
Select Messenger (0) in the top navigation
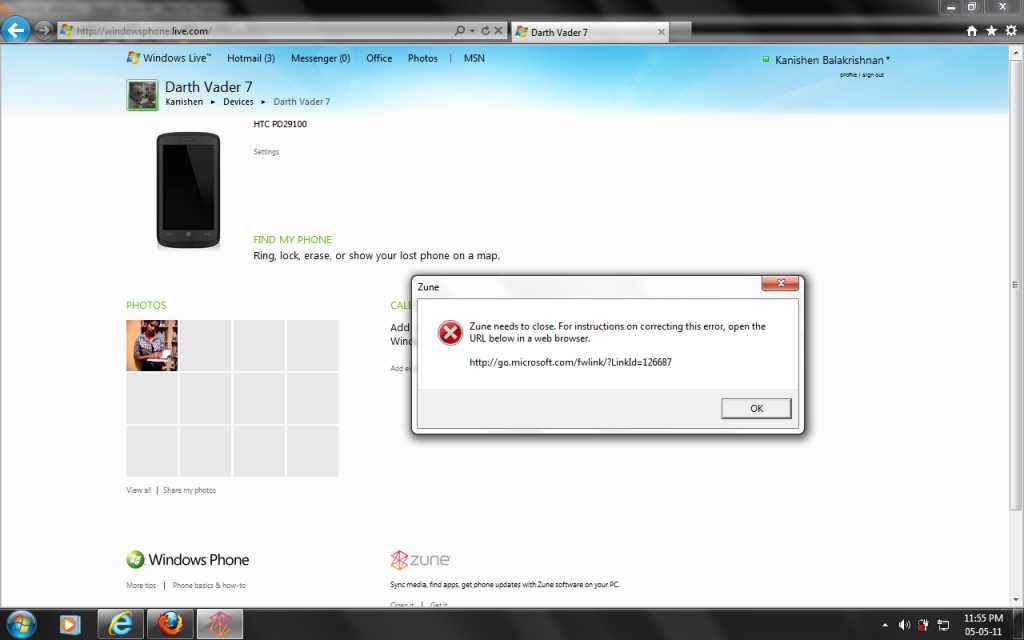pyautogui.click(x=320, y=58)
